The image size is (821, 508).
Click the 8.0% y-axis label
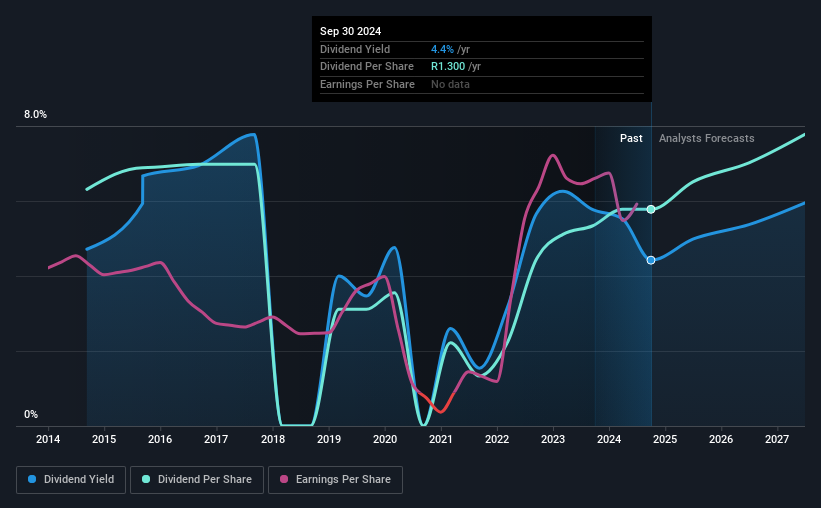35,115
